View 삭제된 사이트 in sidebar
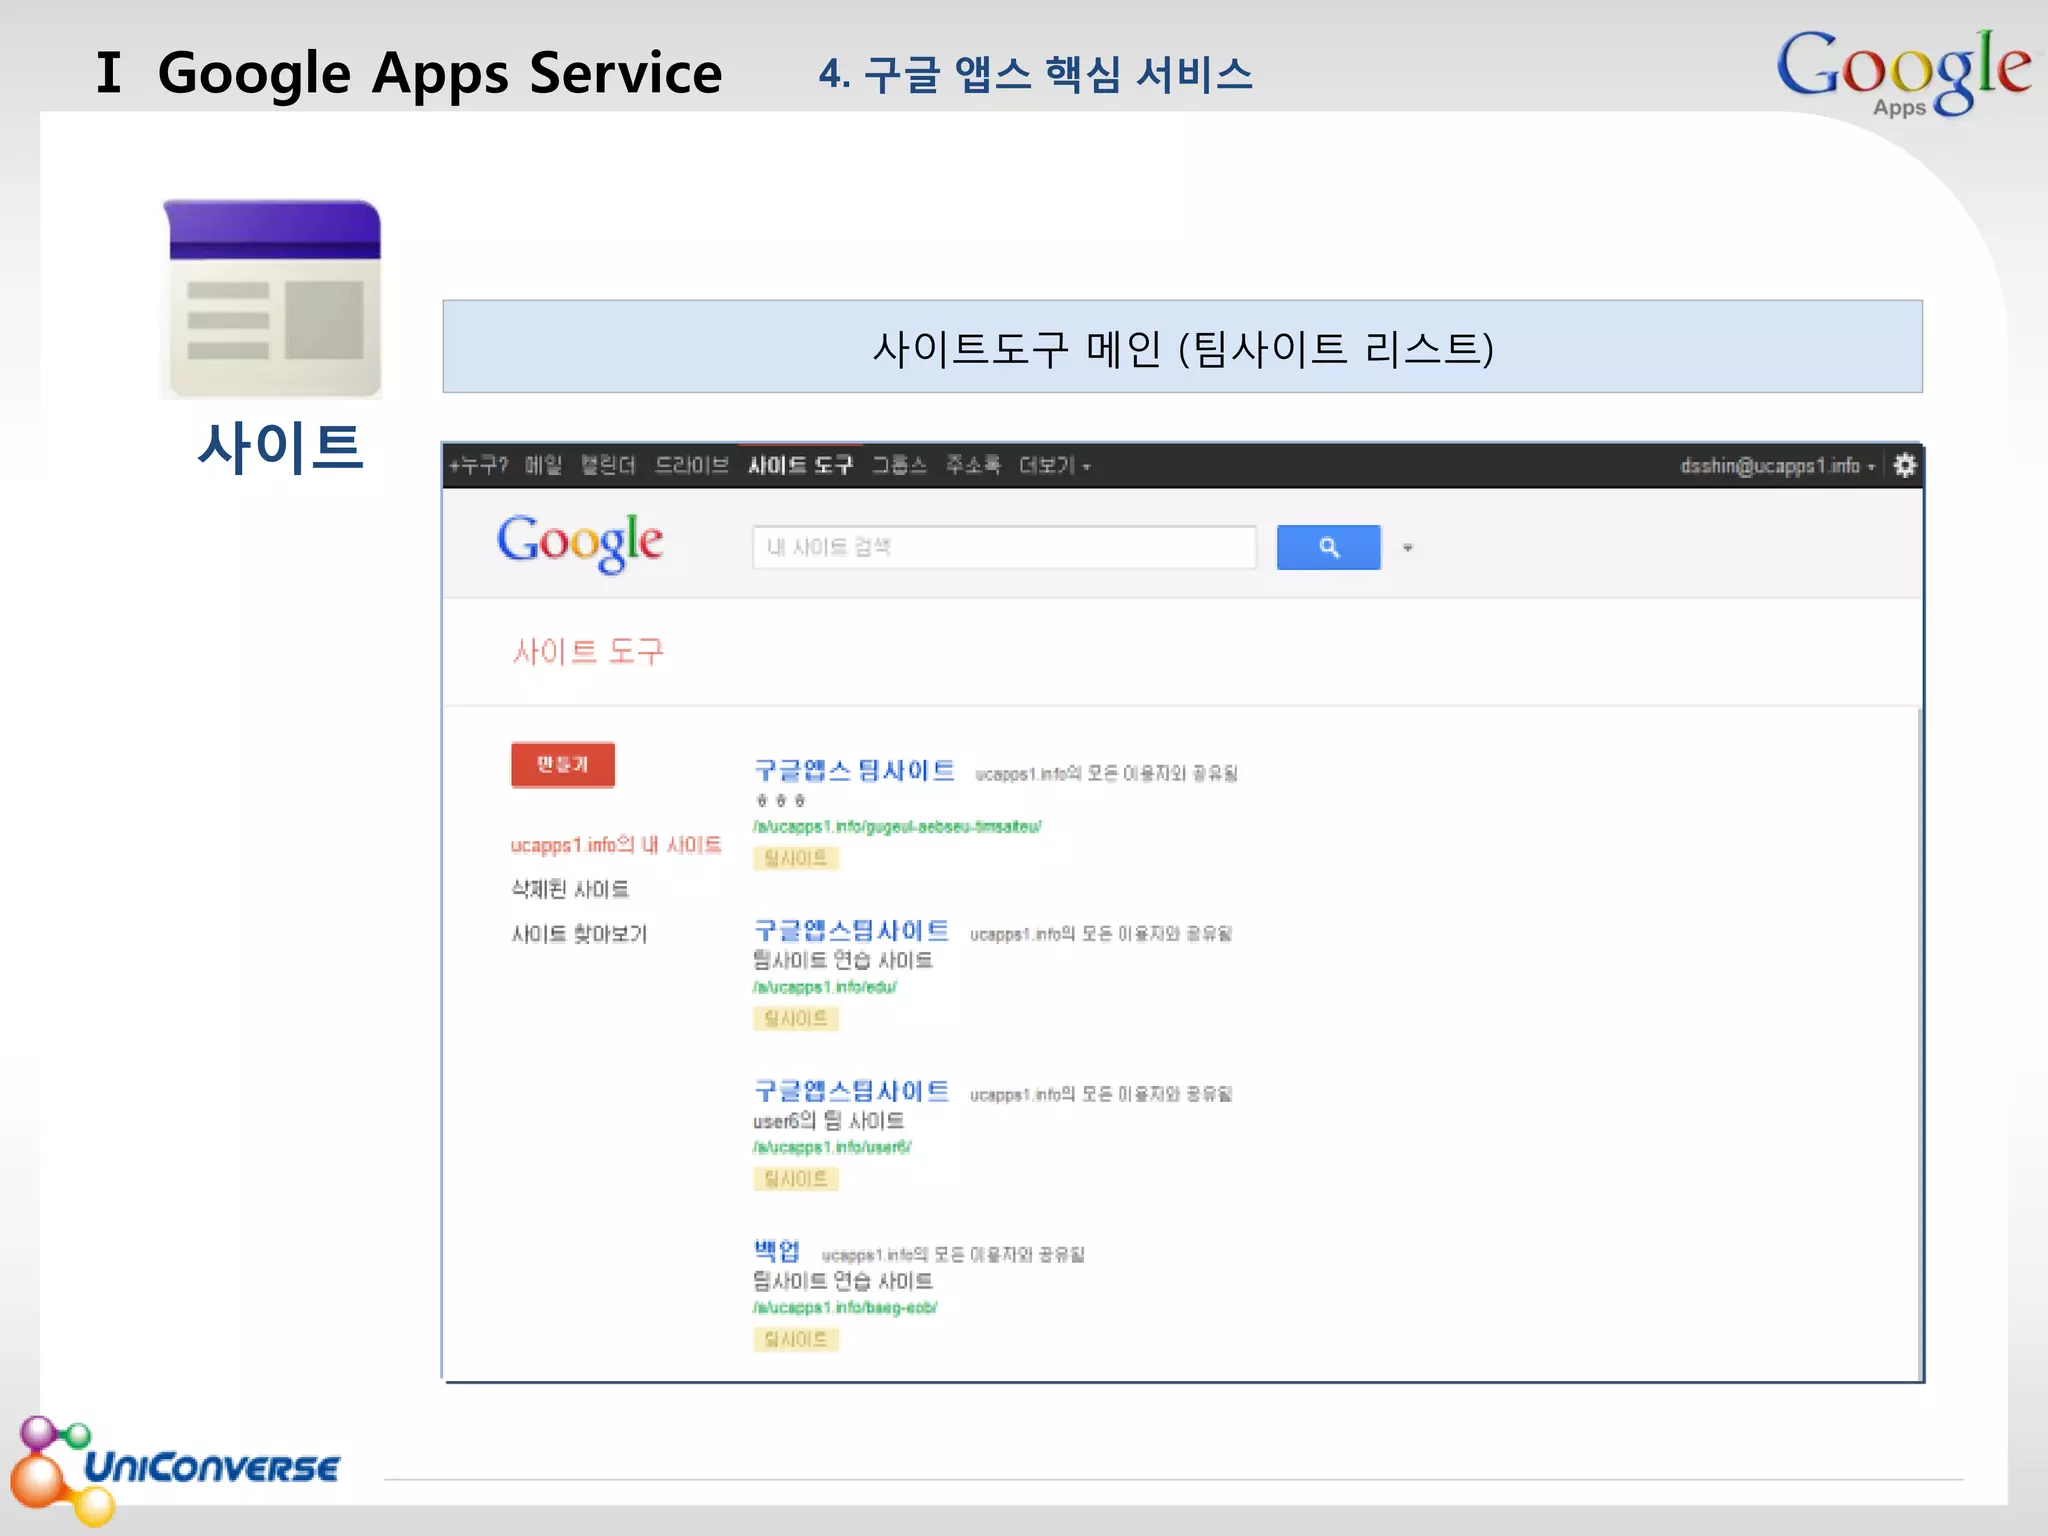 pos(570,889)
